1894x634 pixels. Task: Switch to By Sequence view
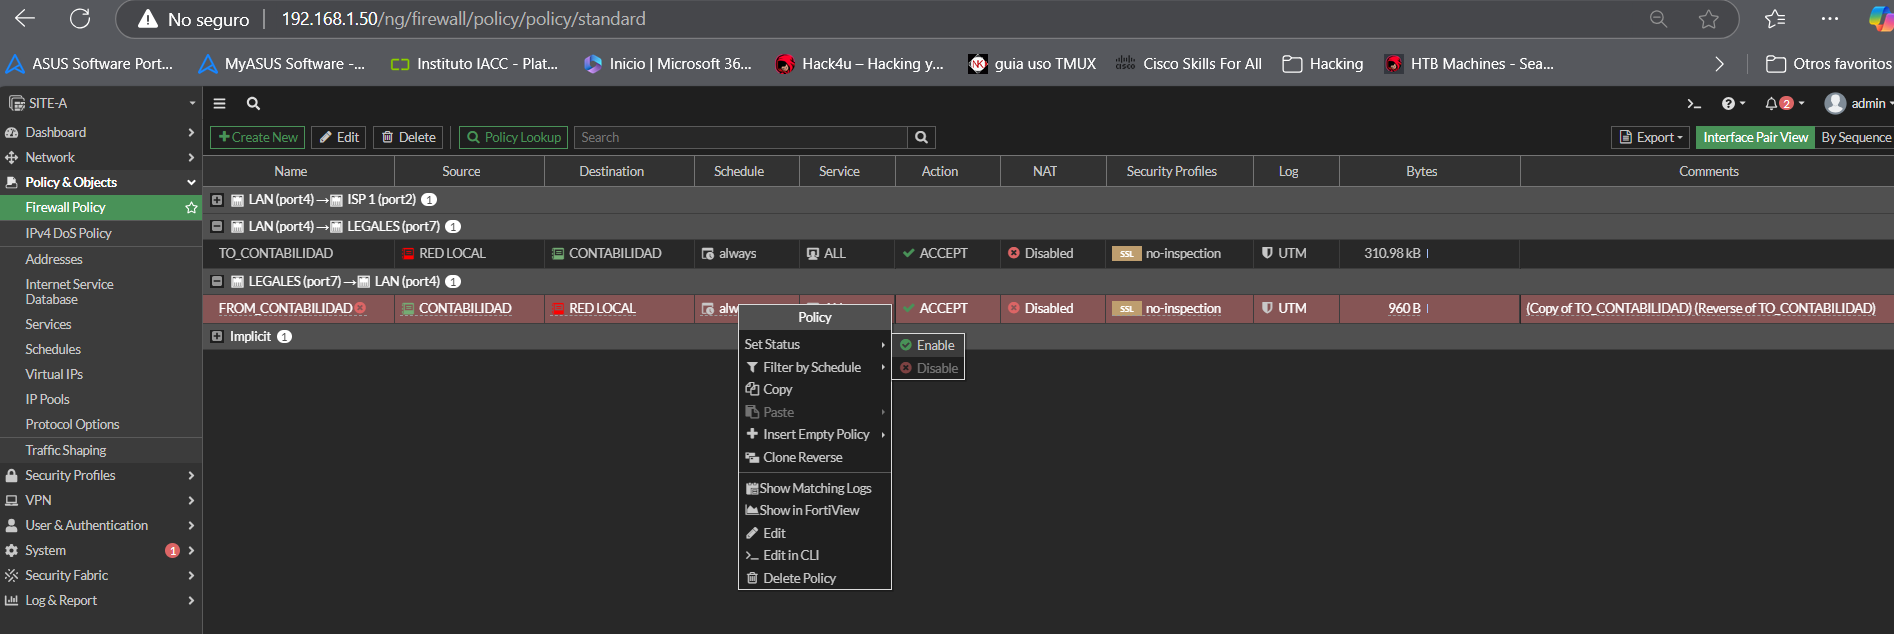[1855, 138]
